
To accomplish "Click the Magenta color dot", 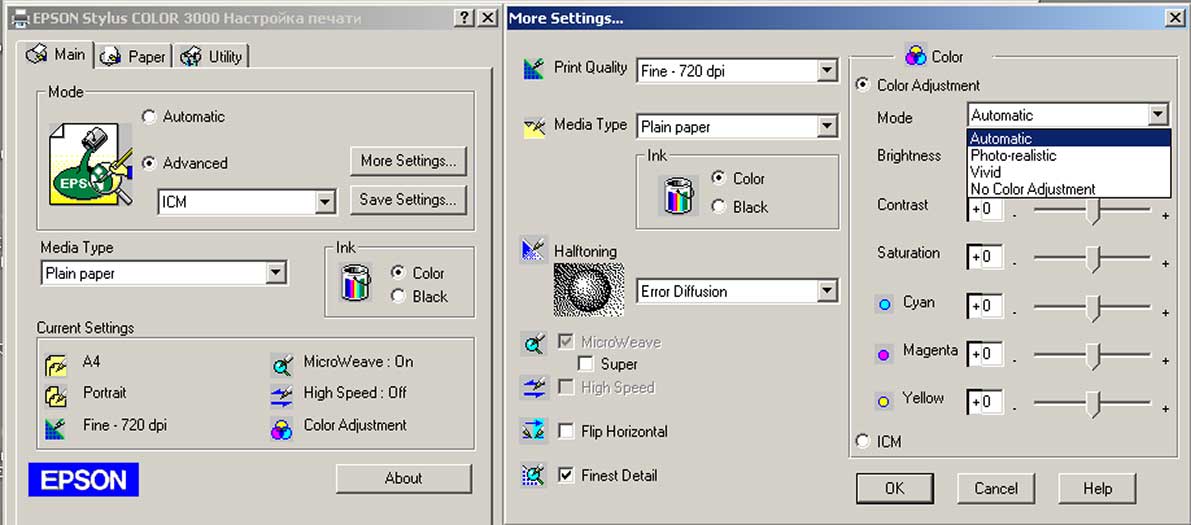I will click(x=883, y=354).
